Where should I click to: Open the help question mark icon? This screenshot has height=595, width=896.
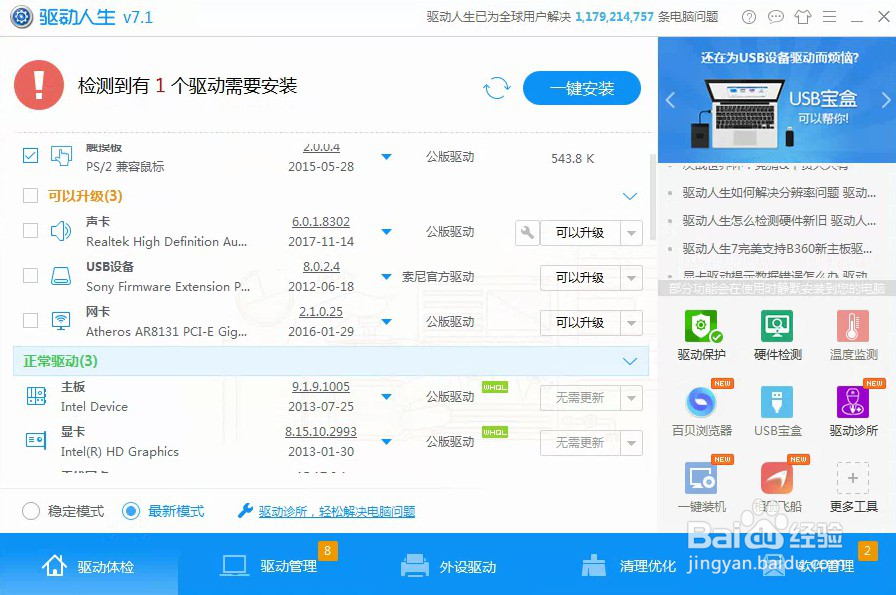tap(749, 17)
